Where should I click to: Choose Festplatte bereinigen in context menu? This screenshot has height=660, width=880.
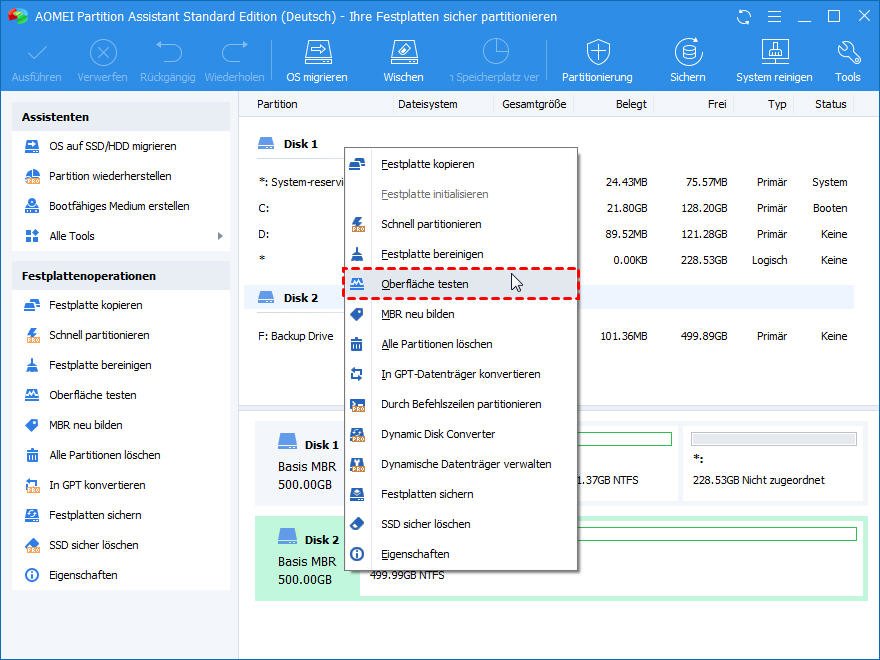coord(461,254)
